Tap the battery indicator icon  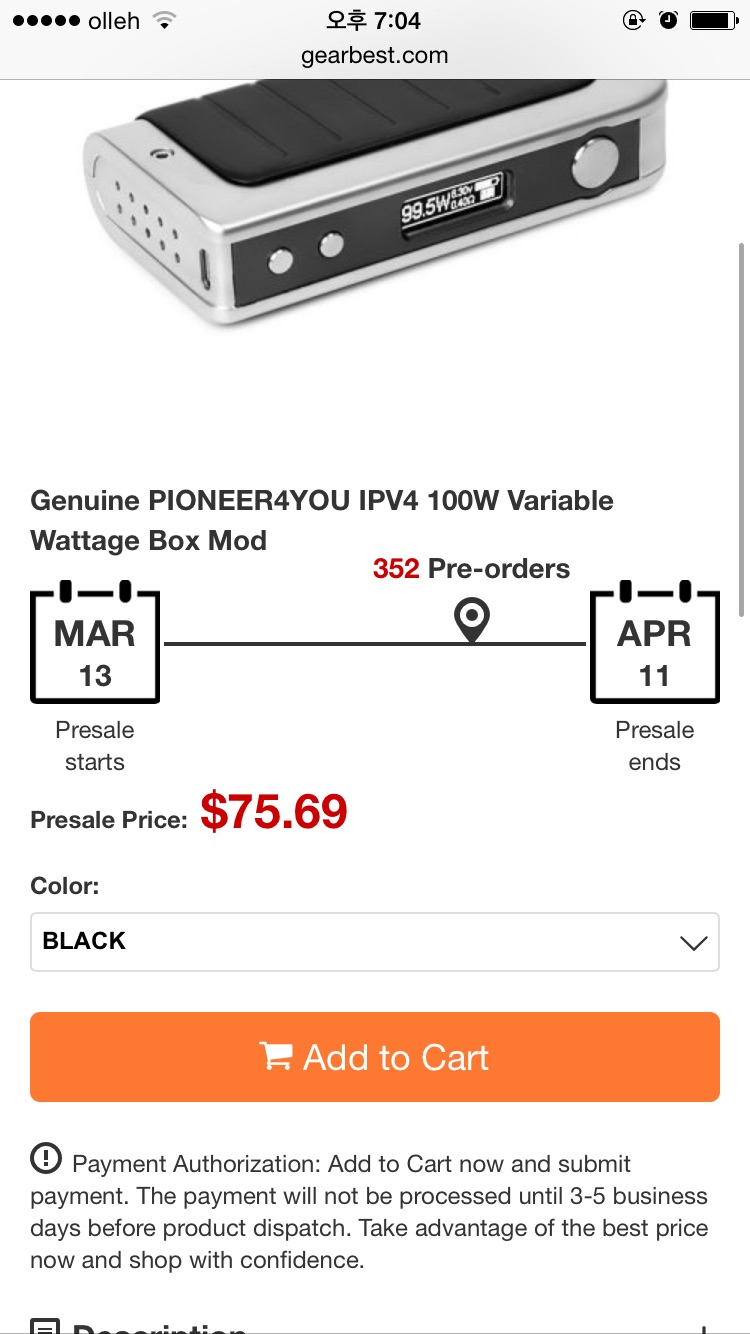[712, 20]
